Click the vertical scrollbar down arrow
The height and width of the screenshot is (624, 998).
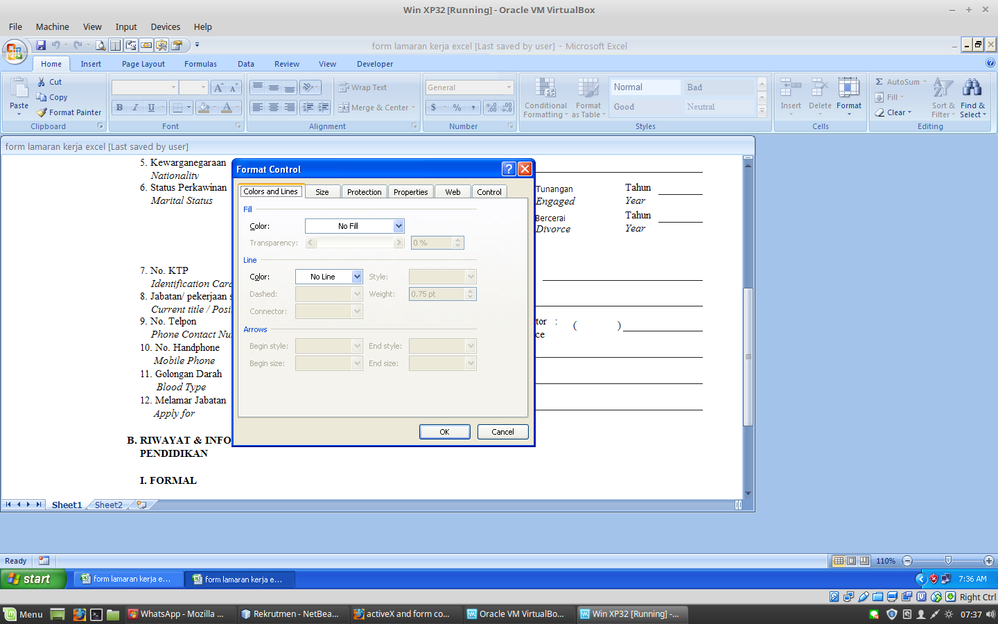coord(748,493)
